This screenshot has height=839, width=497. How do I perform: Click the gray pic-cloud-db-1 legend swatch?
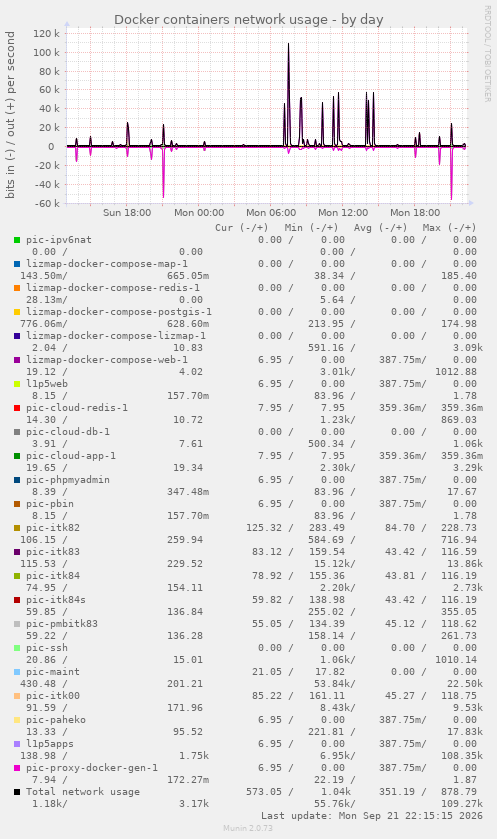coord(17,432)
